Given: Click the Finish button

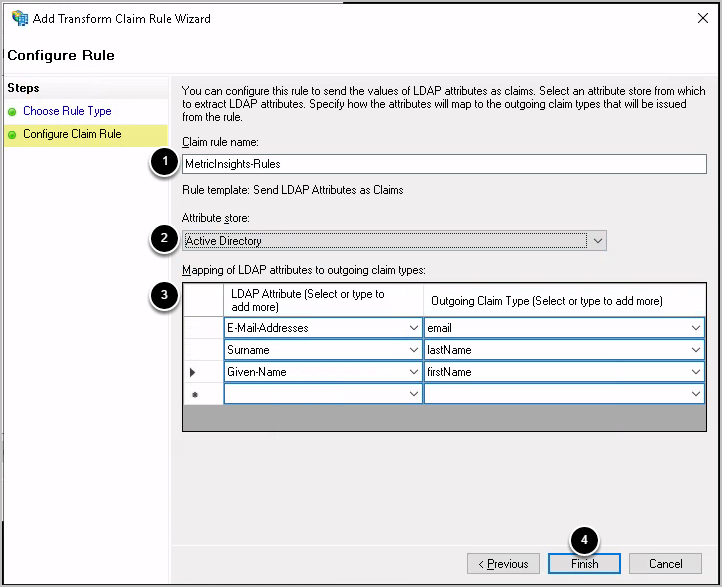Looking at the screenshot, I should point(584,564).
